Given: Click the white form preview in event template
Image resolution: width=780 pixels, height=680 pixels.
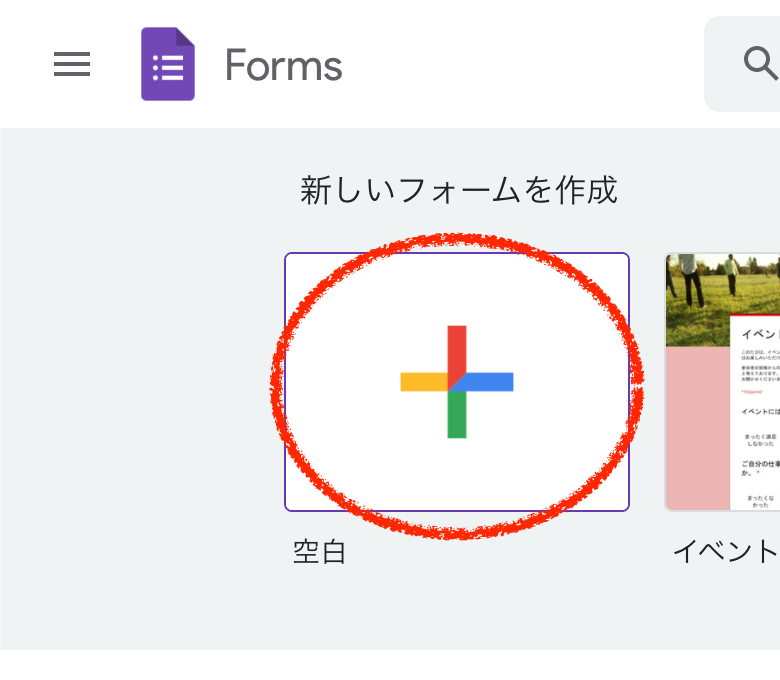Looking at the screenshot, I should pos(755,420).
